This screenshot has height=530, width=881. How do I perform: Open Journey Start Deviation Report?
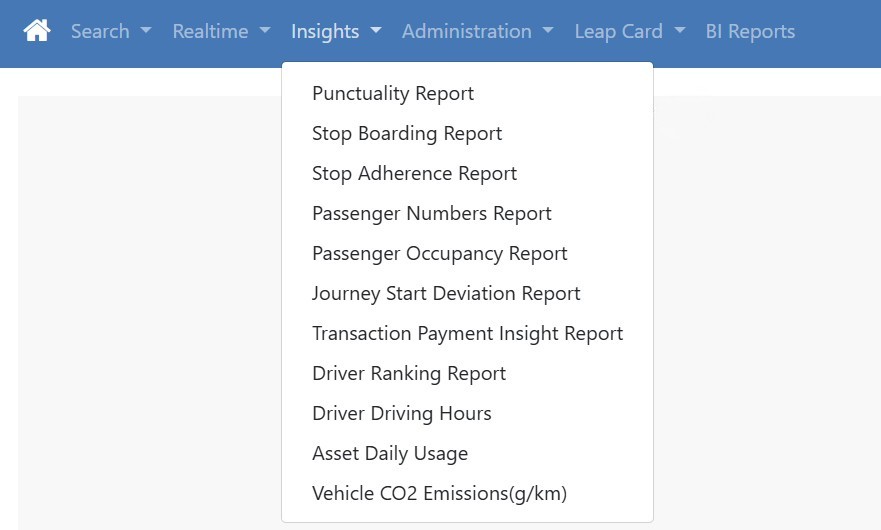(x=446, y=293)
